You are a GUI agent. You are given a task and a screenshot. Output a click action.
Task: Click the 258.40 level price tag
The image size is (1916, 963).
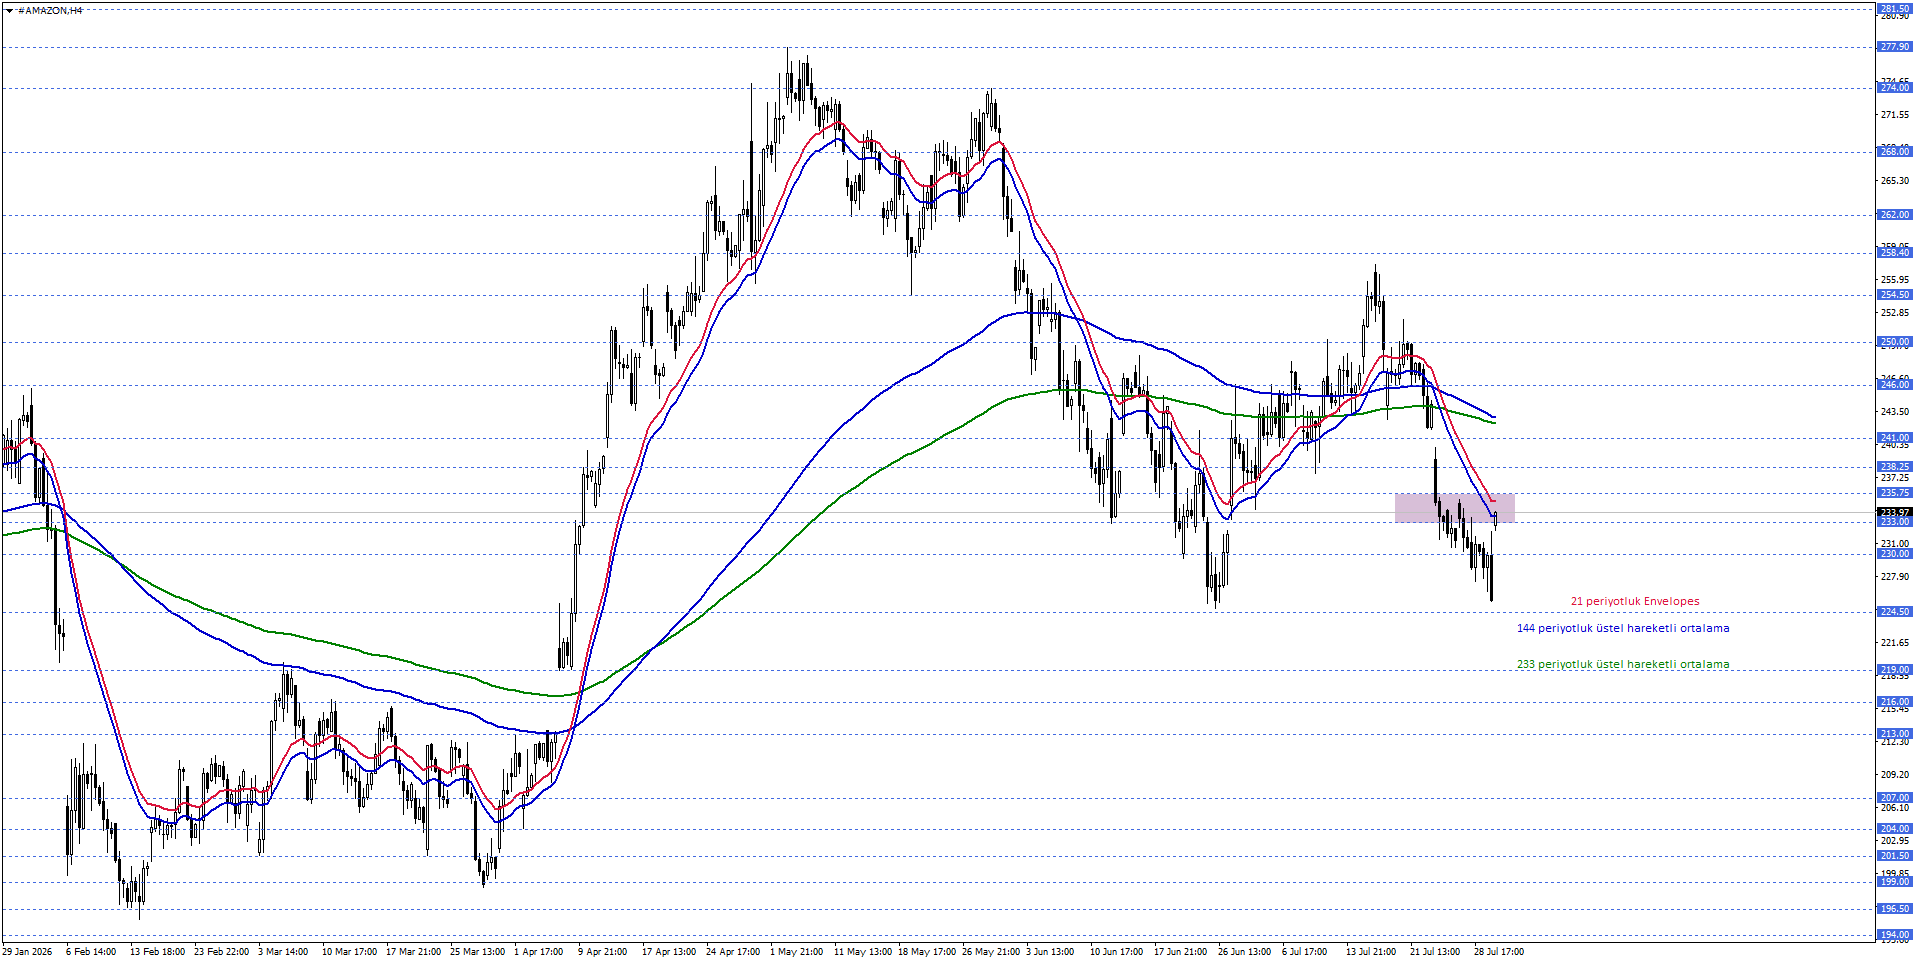pos(1895,253)
